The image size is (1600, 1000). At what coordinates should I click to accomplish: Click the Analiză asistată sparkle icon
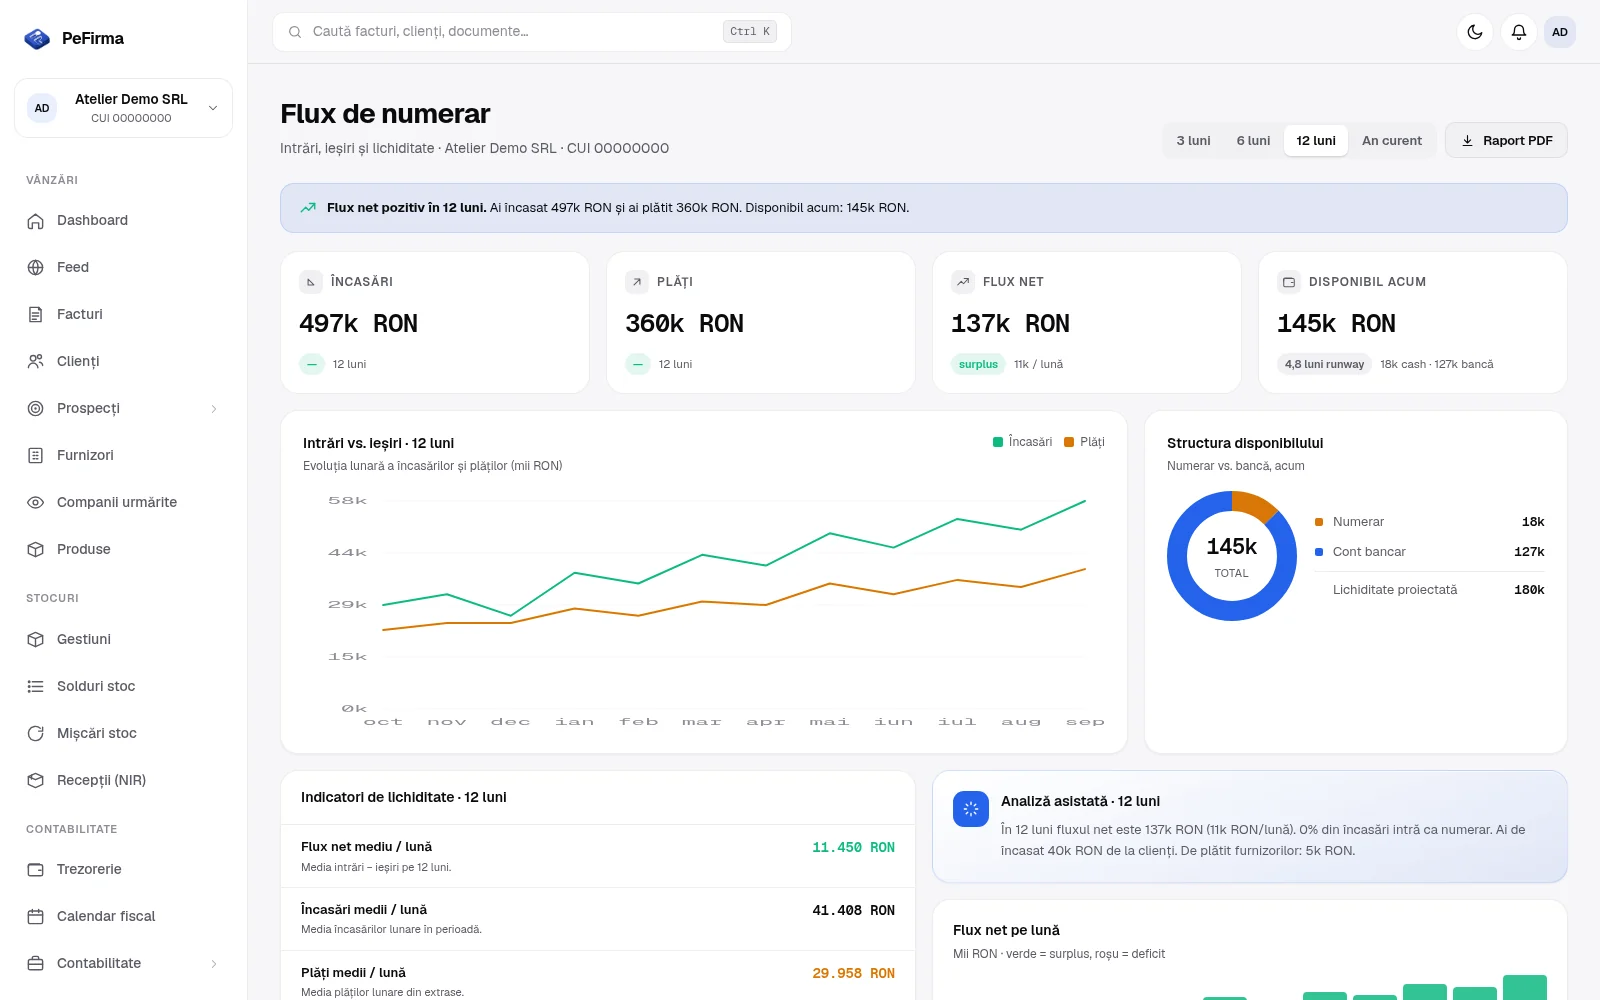(x=971, y=809)
